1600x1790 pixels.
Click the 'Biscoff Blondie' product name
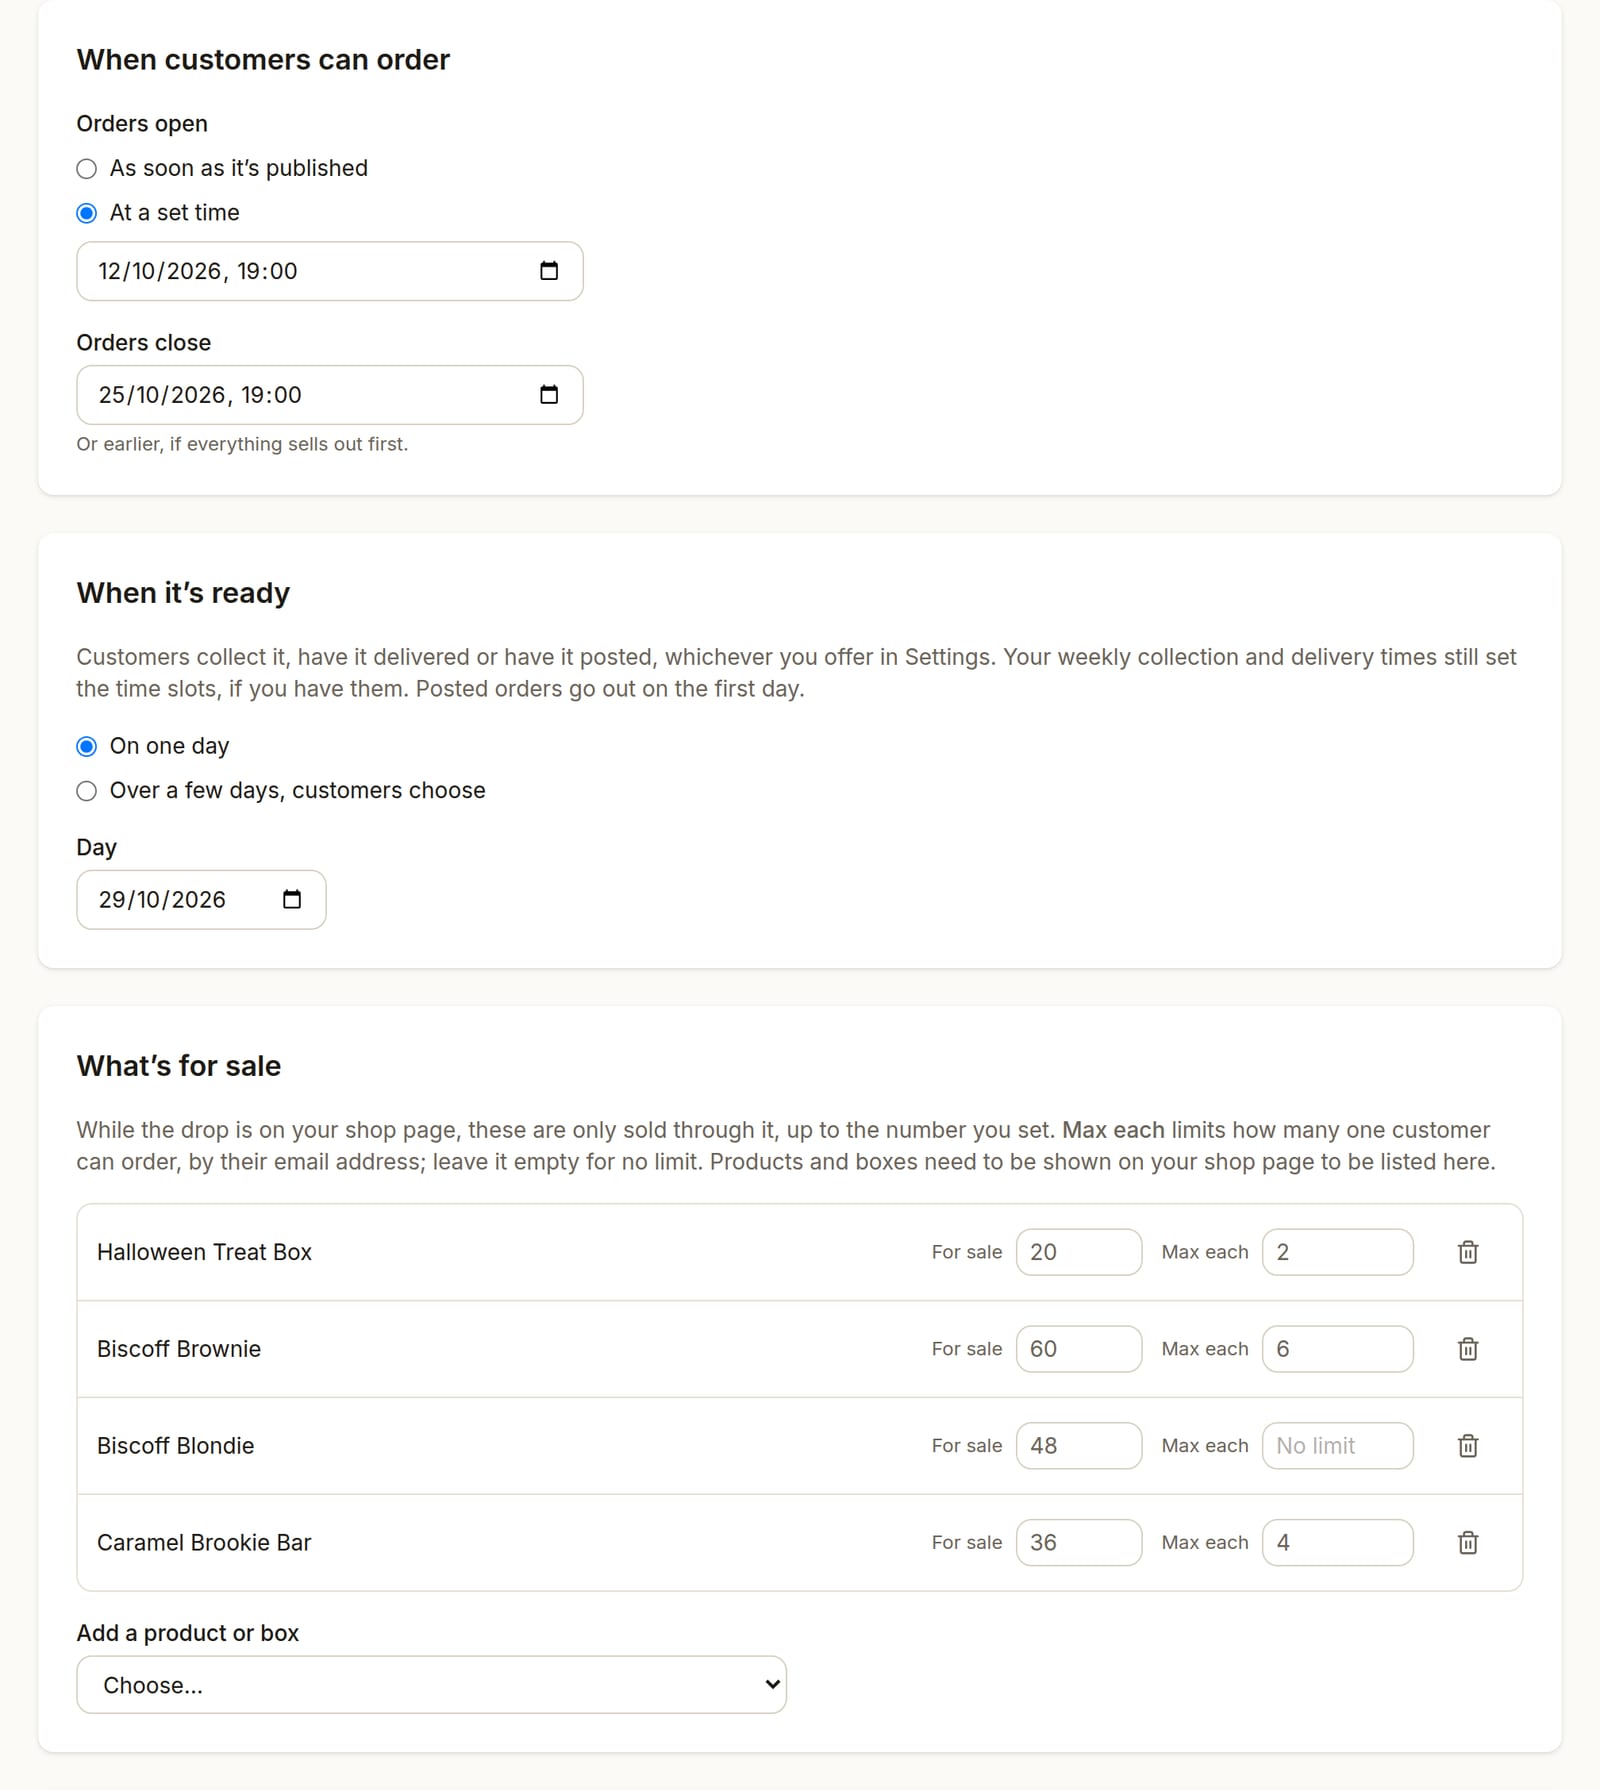pos(175,1446)
